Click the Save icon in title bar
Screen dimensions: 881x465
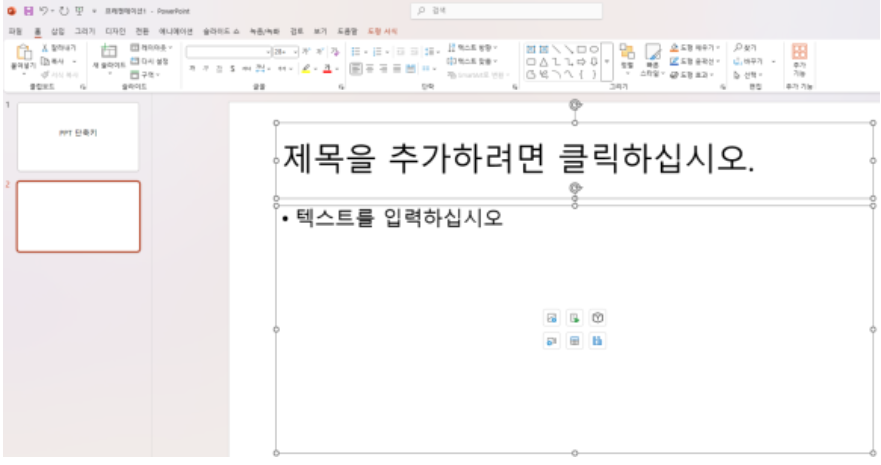tap(28, 10)
